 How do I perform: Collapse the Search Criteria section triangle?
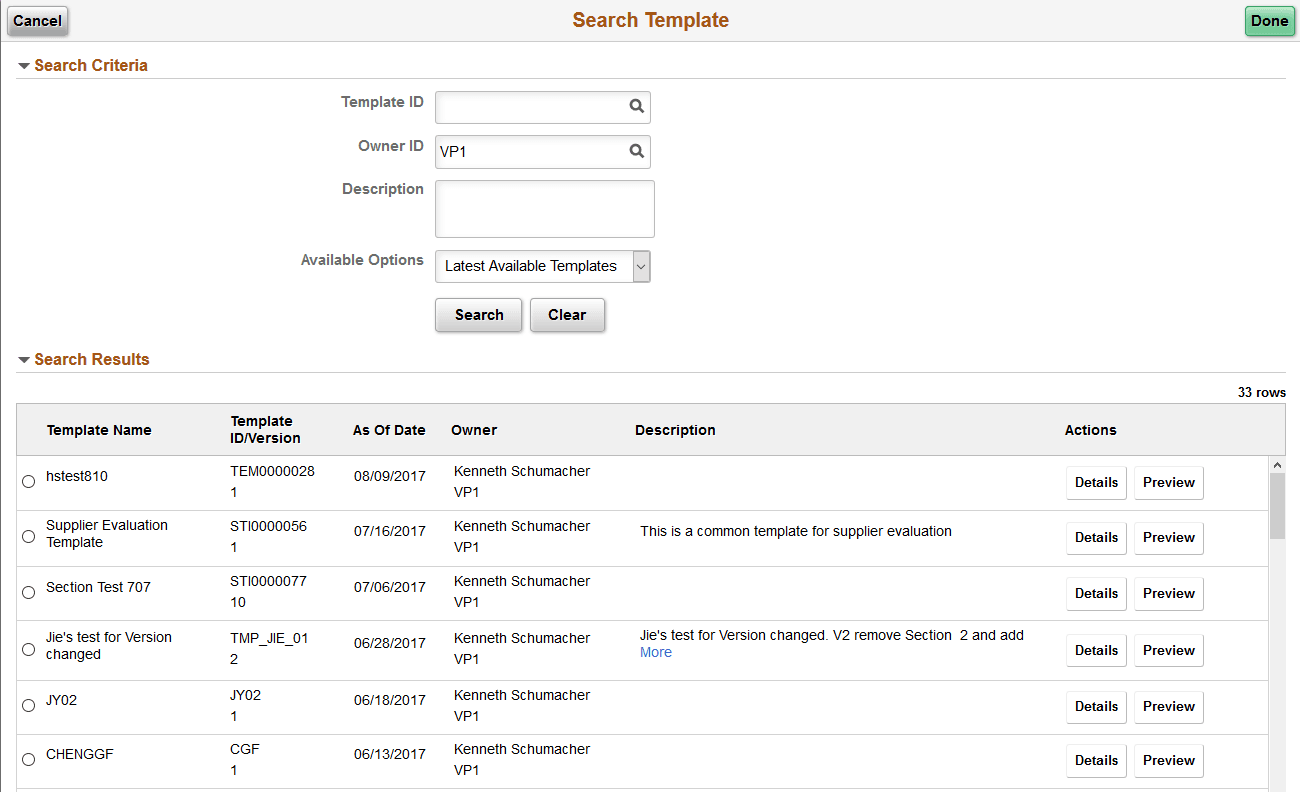(23, 64)
